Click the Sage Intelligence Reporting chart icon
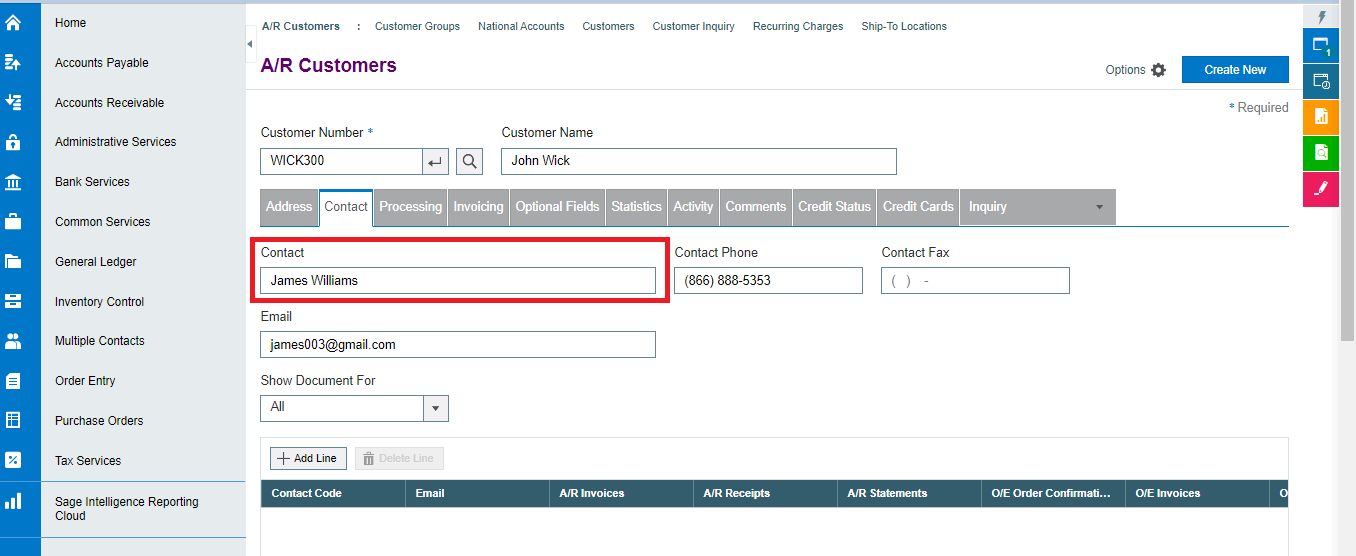Screen dimensions: 1356x556 (x=13, y=501)
